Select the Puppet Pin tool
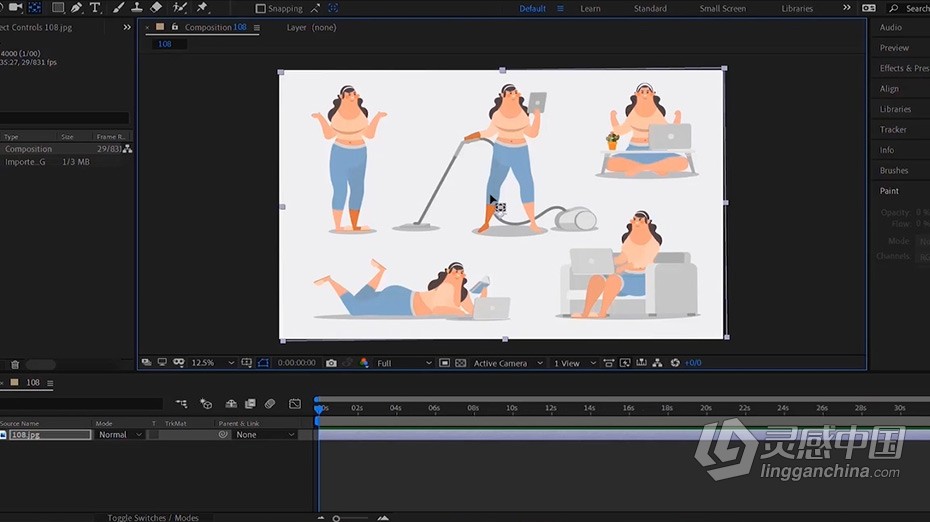The height and width of the screenshot is (522, 930). coord(202,8)
